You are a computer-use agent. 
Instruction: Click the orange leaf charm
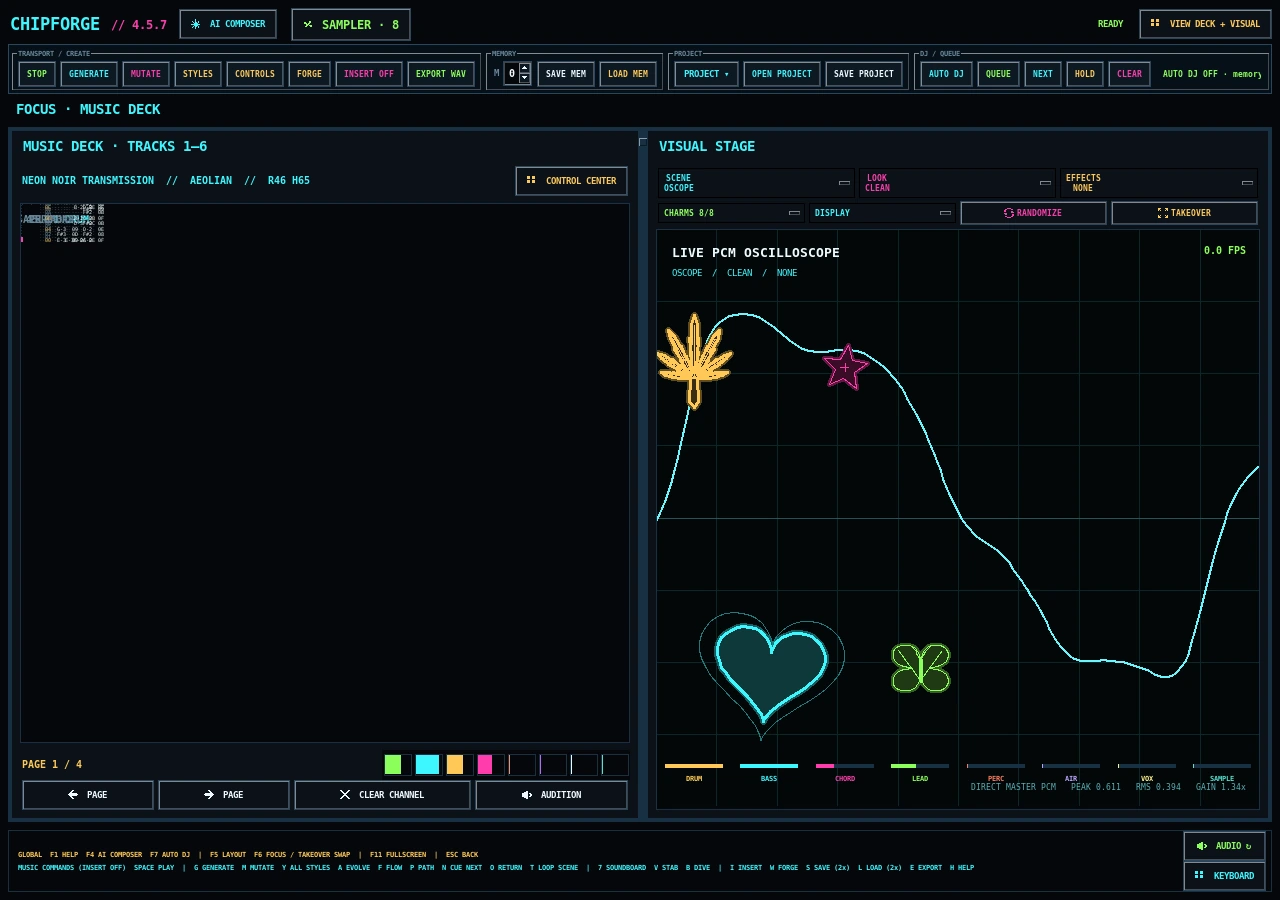694,362
